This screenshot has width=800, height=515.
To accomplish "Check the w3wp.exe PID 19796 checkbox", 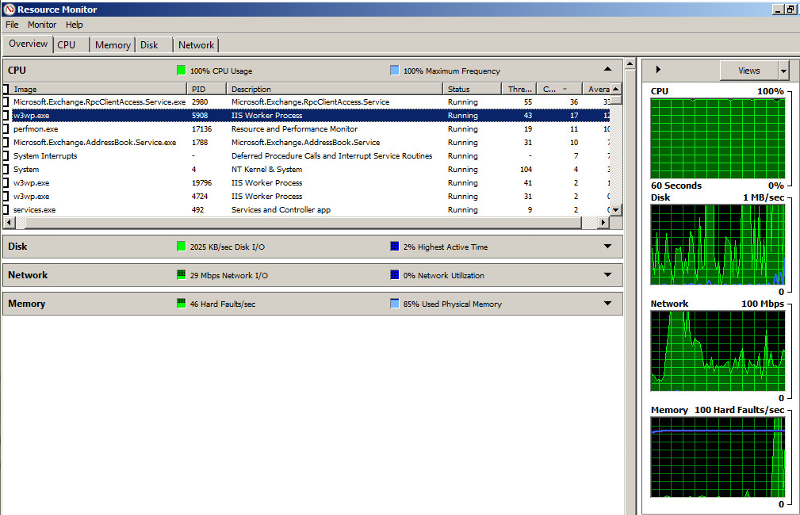I will 6,183.
